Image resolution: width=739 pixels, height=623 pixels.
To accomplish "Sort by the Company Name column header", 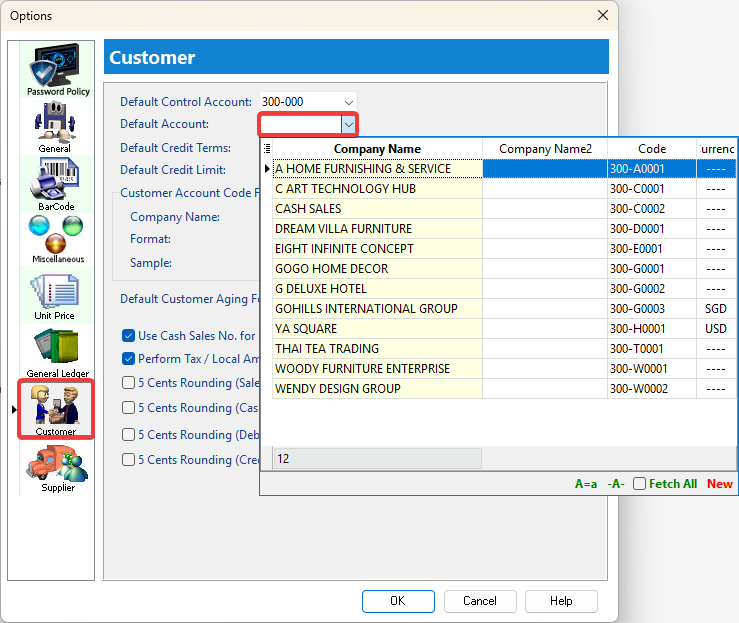I will coord(377,149).
